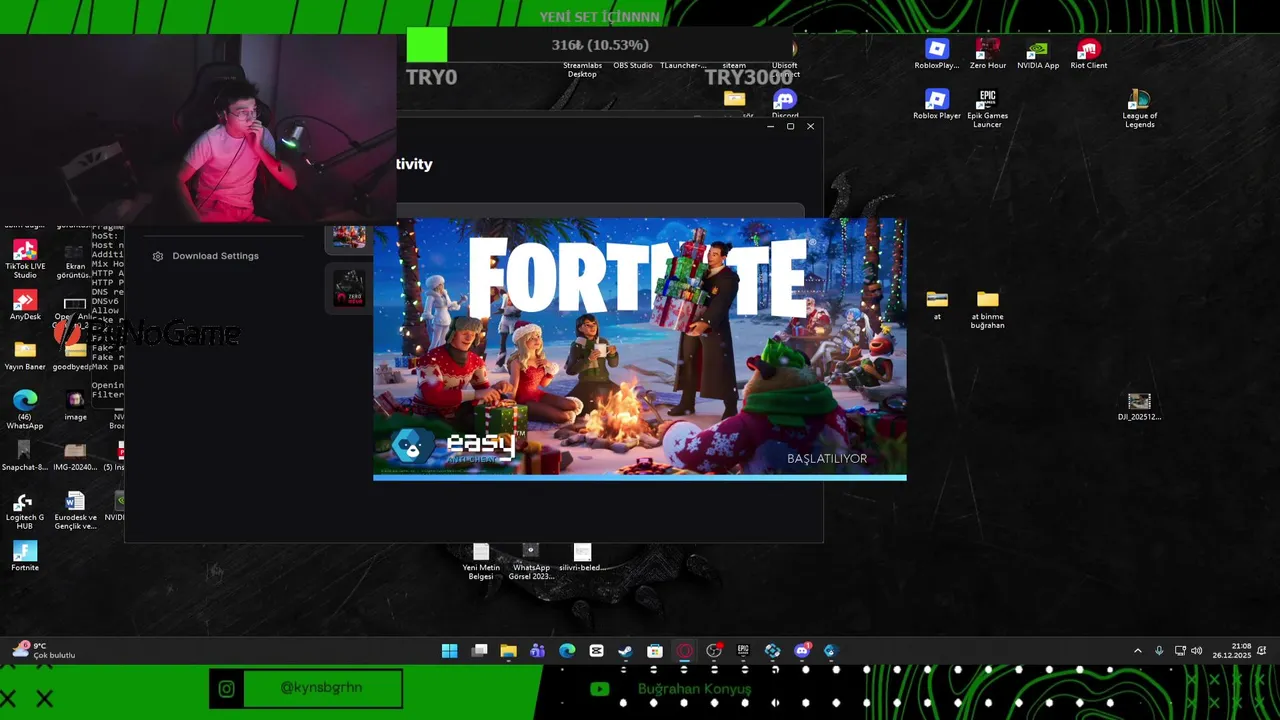The width and height of the screenshot is (1280, 720).
Task: Open Steam from taskbar
Action: (625, 651)
